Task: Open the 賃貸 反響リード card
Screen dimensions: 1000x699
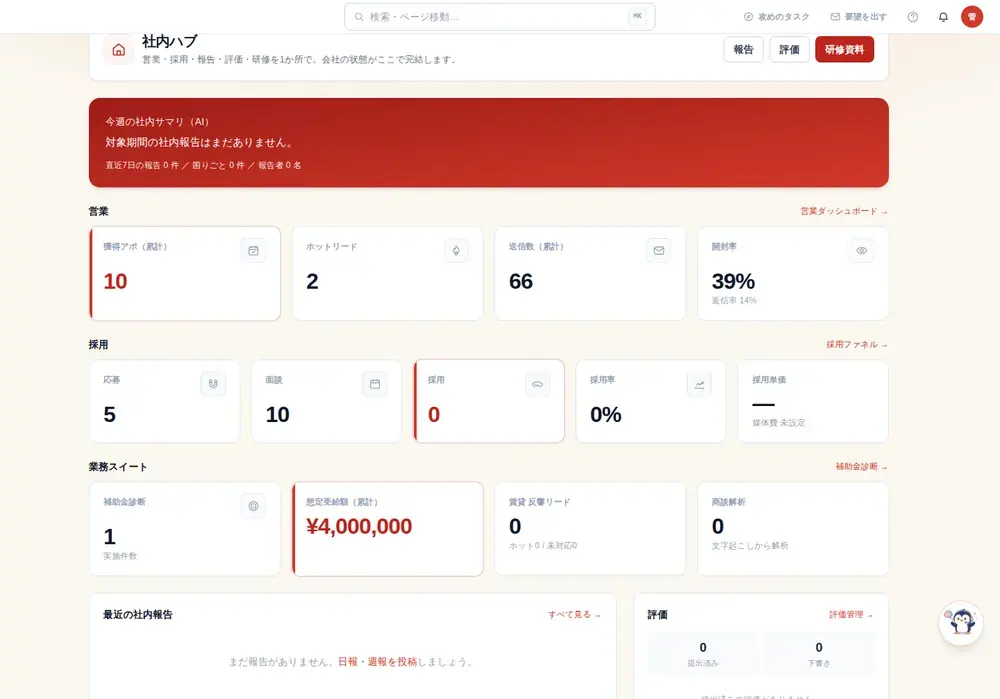Action: (590, 529)
